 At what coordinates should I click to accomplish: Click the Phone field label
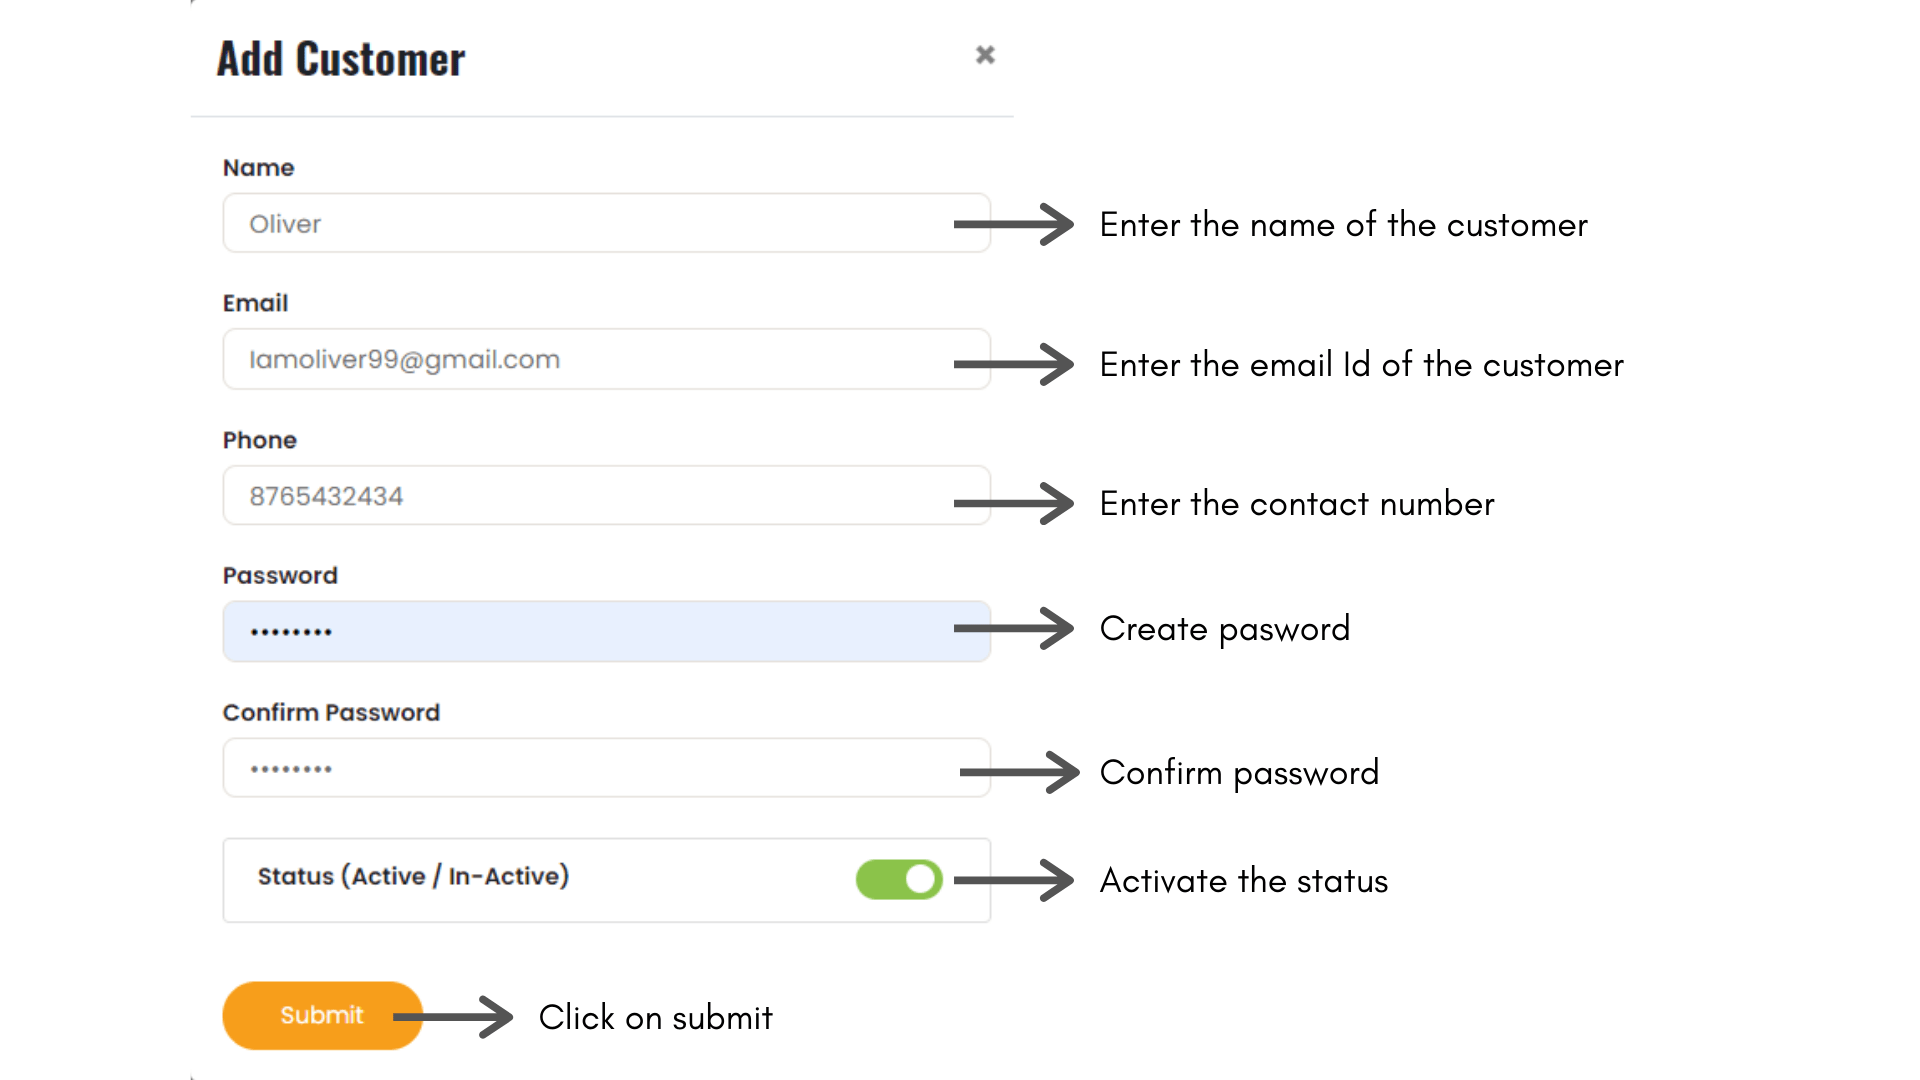259,440
